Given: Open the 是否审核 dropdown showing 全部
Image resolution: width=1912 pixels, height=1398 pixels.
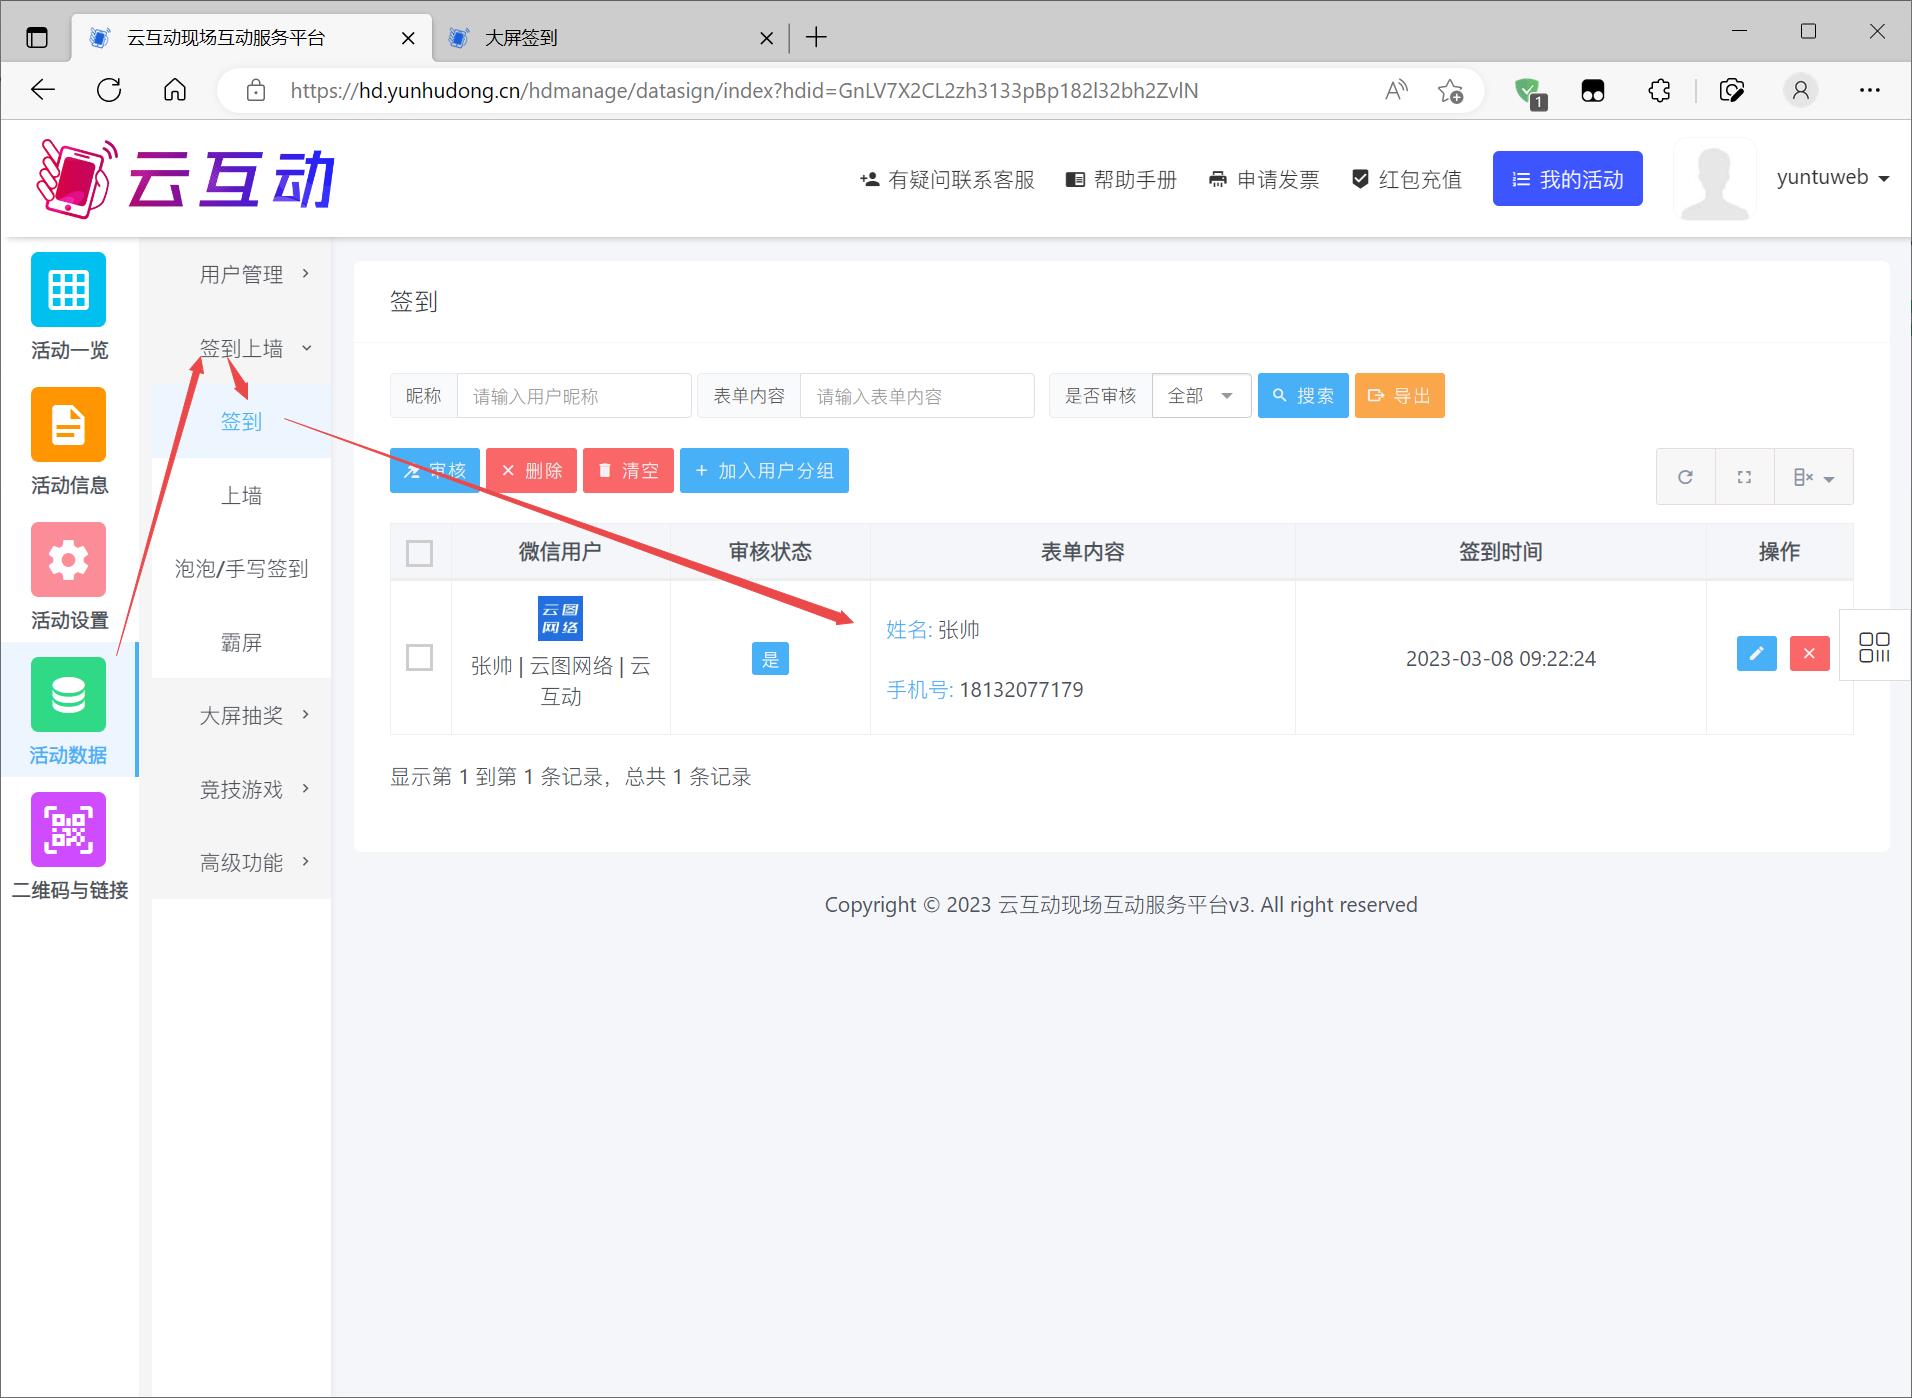Looking at the screenshot, I should pyautogui.click(x=1200, y=396).
